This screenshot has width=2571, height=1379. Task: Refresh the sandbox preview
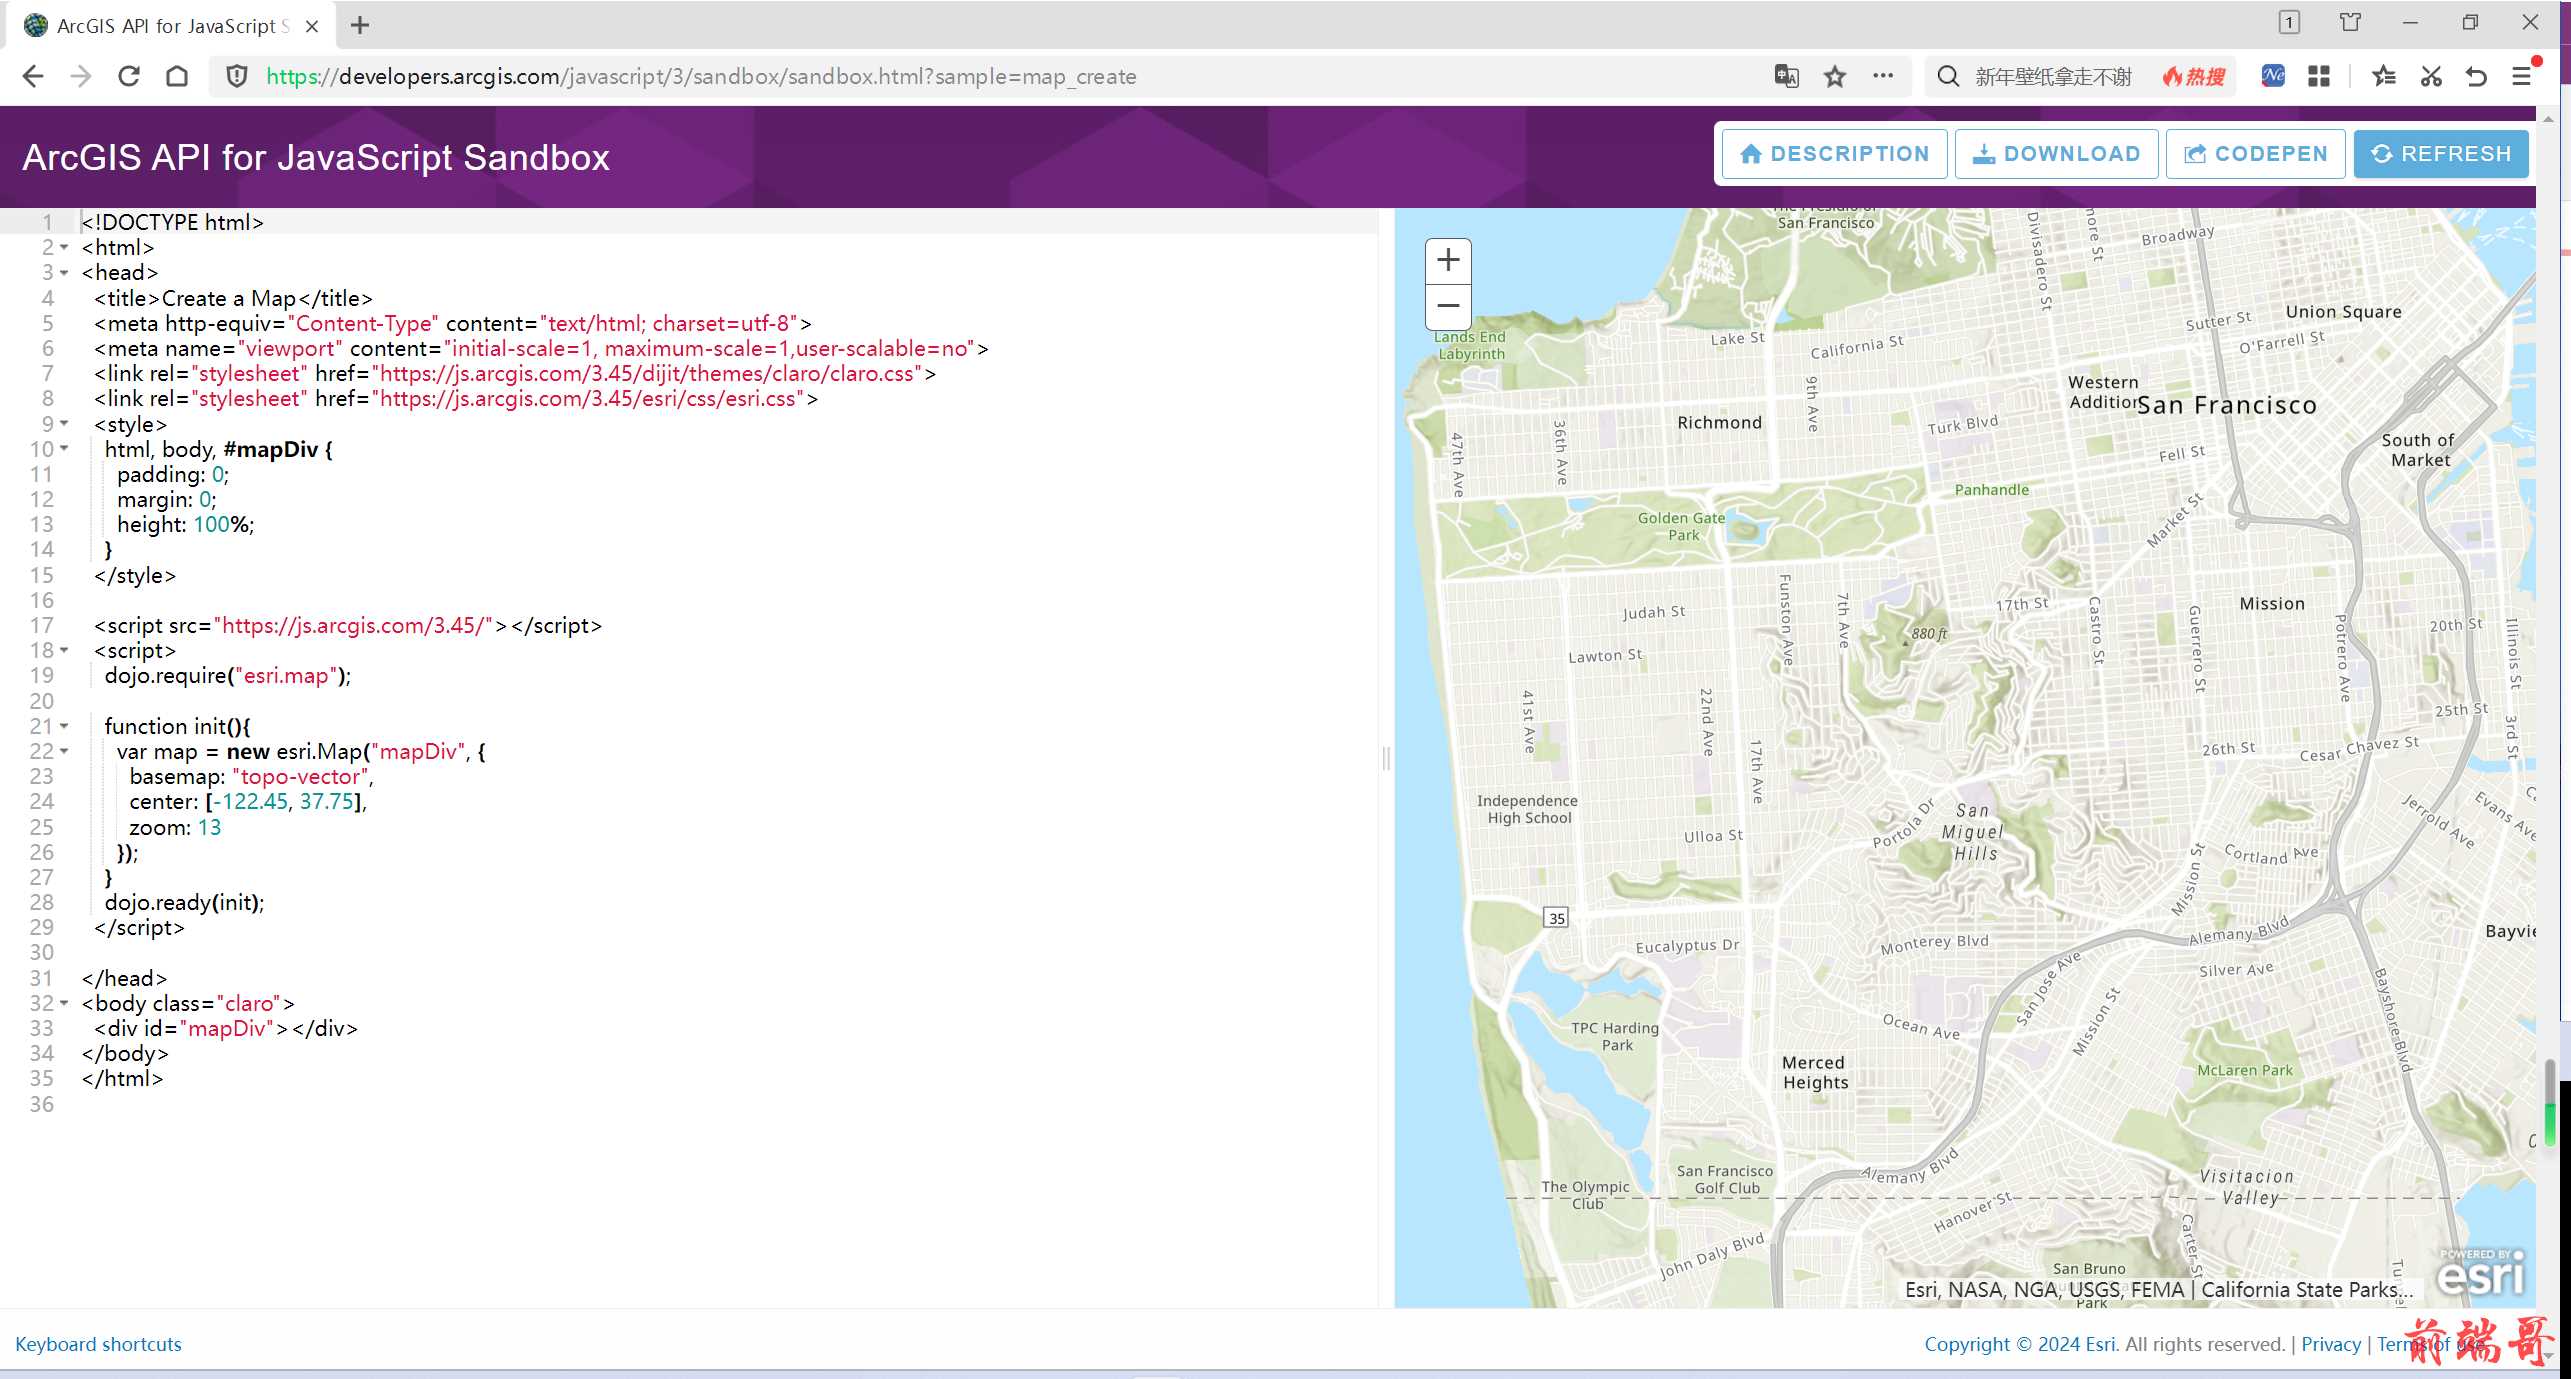2442,154
